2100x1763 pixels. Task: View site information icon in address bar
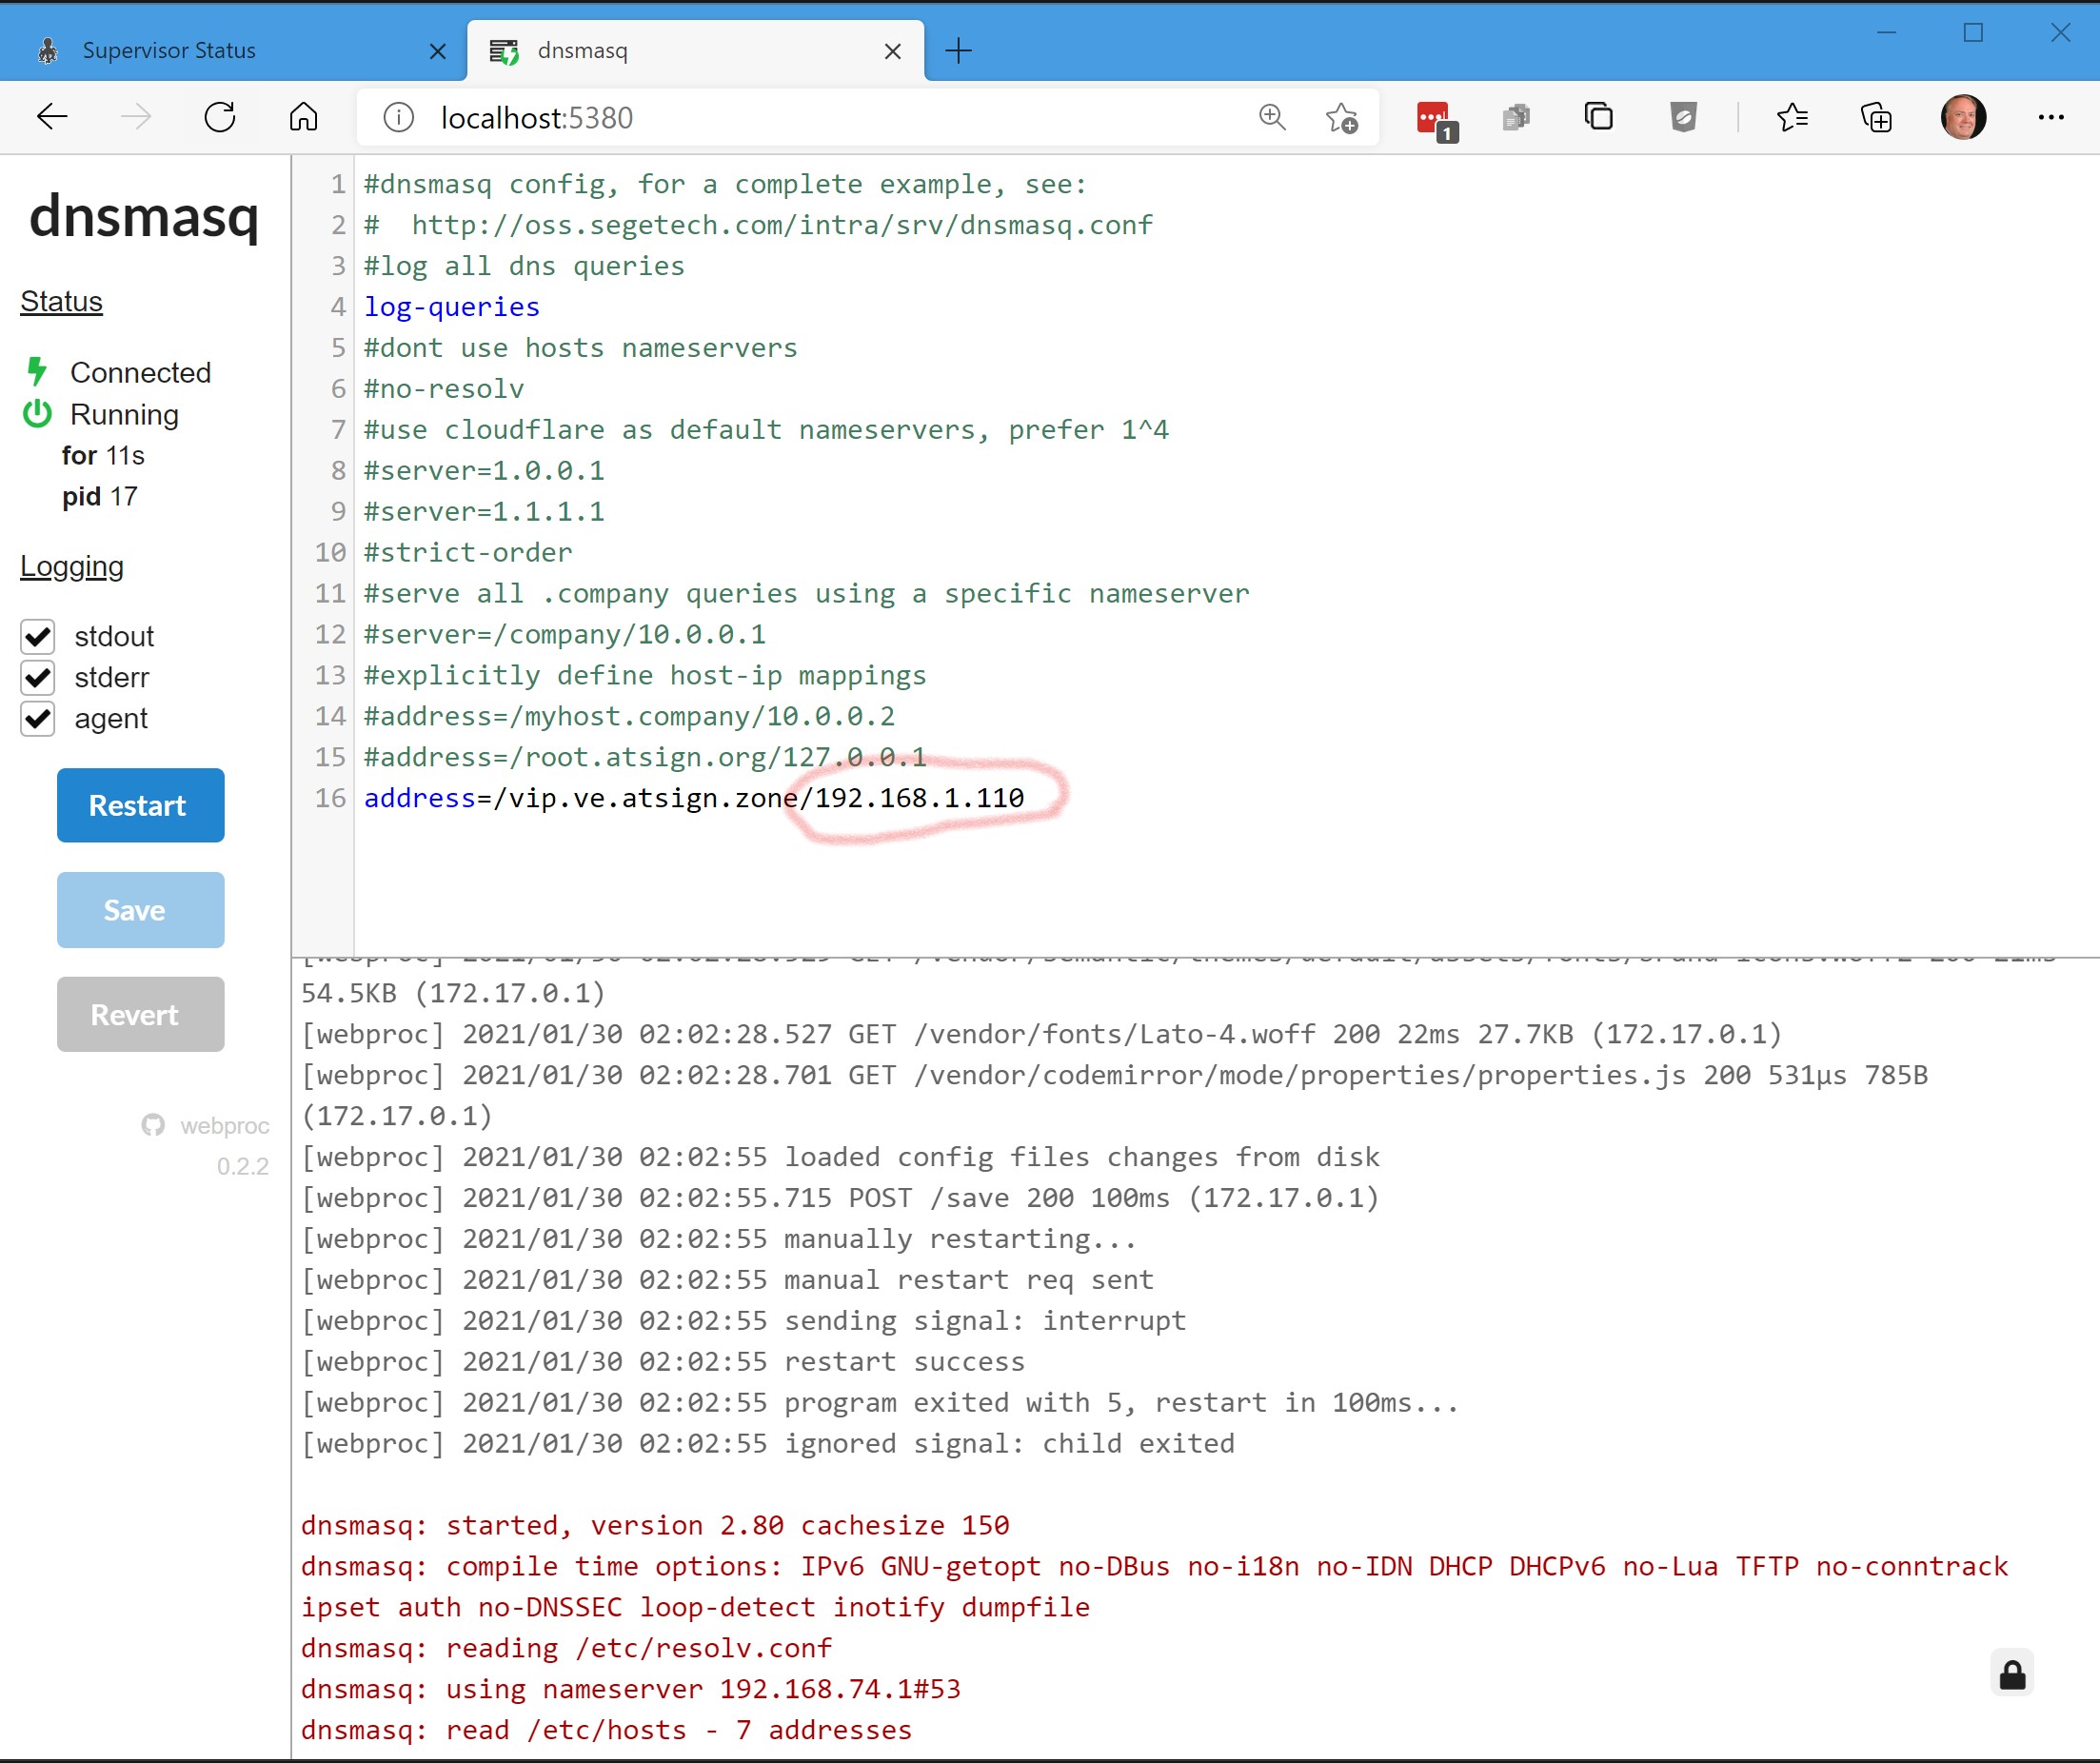pos(398,118)
